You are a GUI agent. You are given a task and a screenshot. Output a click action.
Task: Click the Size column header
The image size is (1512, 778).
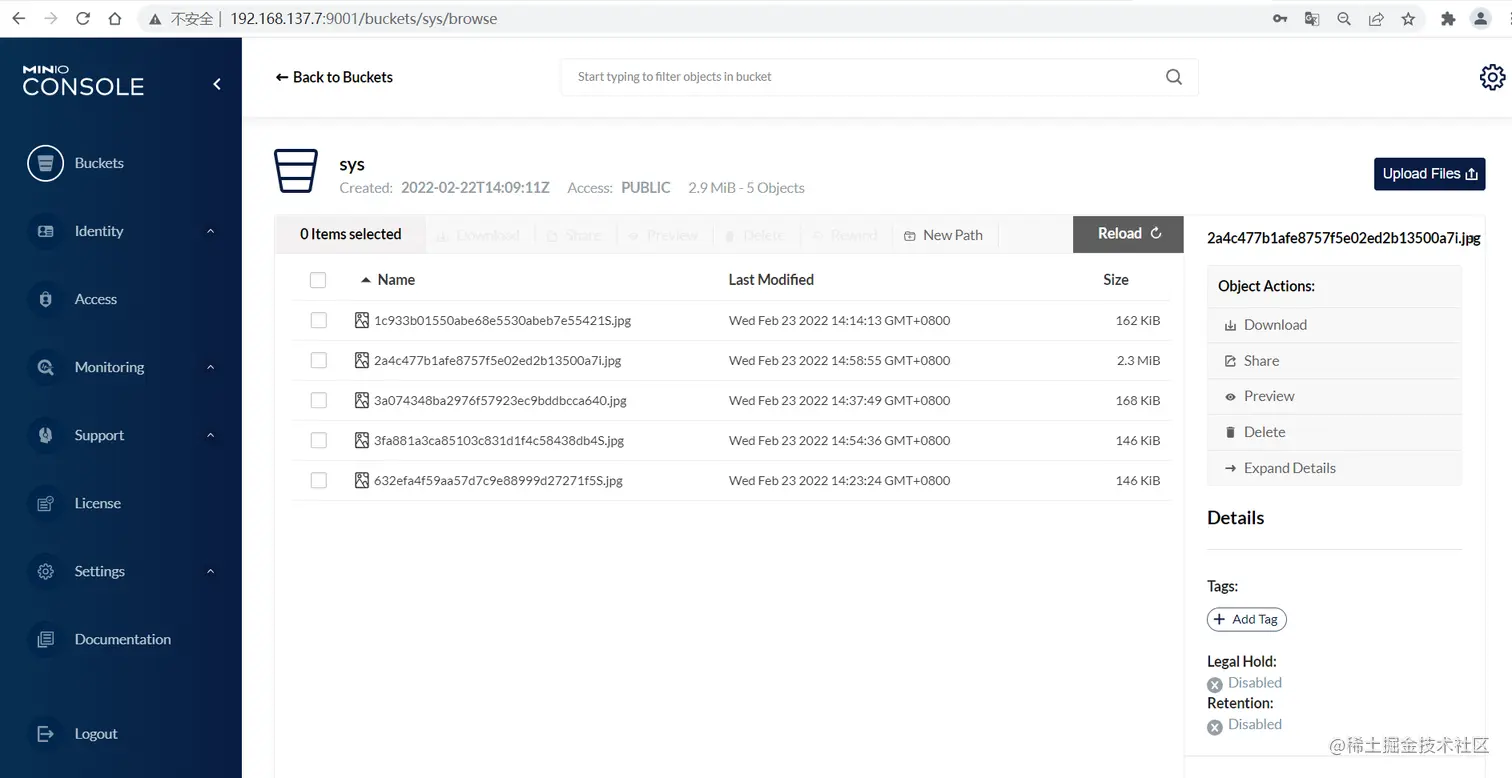pos(1116,280)
